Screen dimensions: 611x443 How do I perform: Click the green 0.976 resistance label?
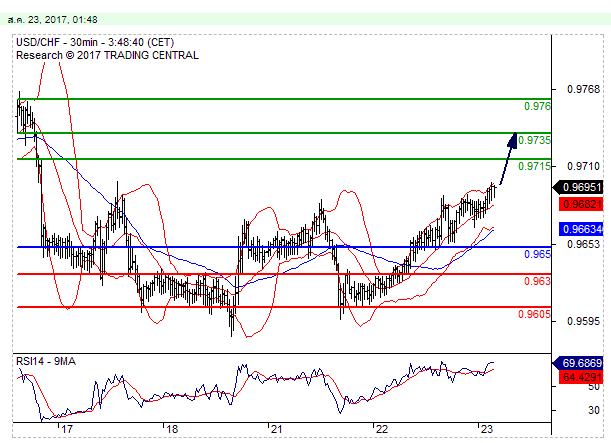pos(537,106)
